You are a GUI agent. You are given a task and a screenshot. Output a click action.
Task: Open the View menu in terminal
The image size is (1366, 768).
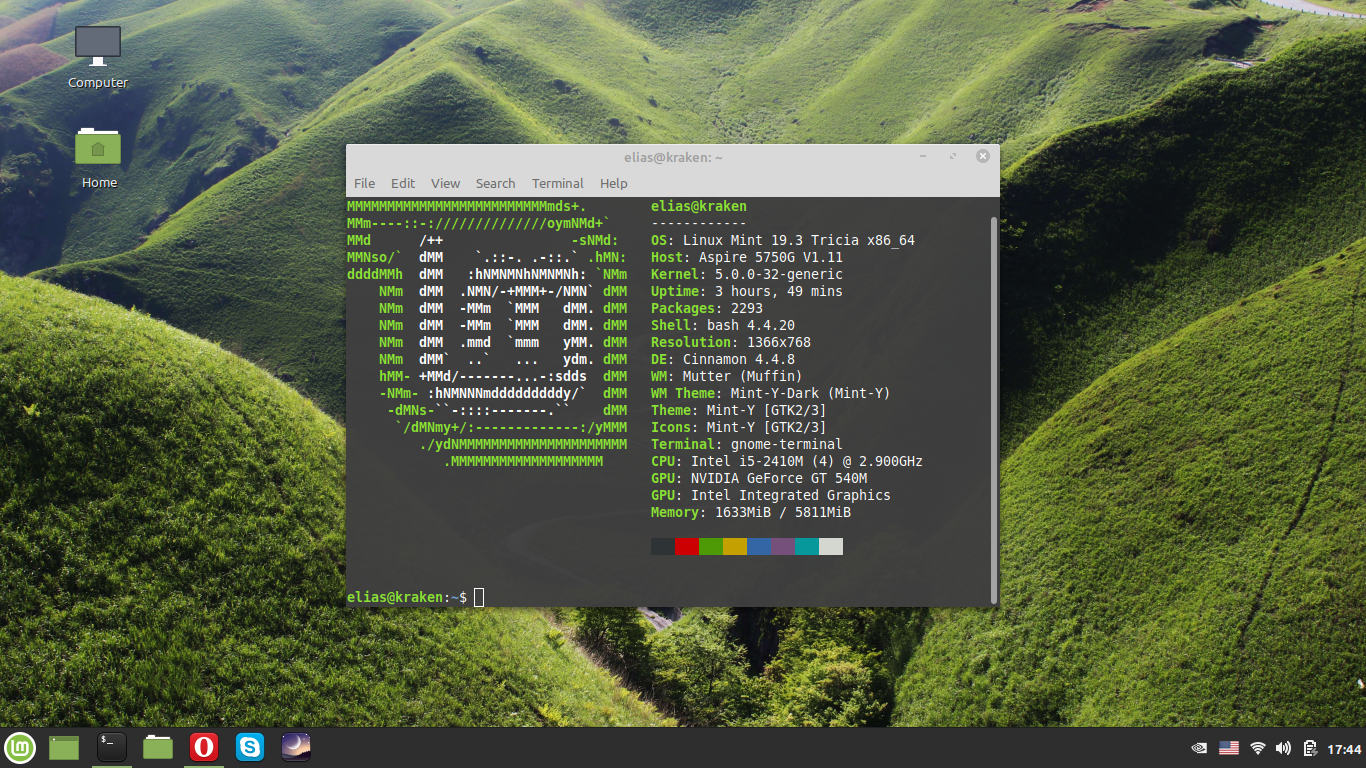(446, 183)
